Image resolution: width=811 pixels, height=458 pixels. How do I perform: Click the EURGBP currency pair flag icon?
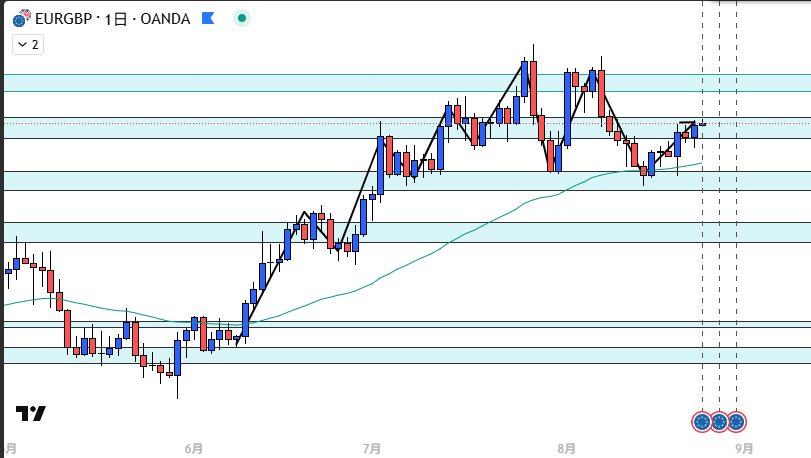point(19,19)
